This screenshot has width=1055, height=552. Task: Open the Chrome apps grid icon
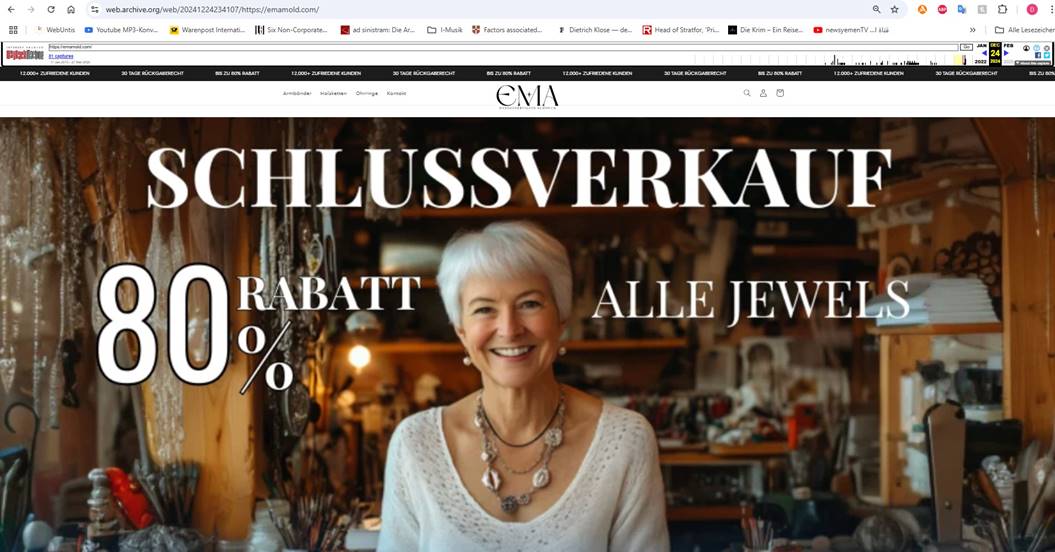(x=13, y=30)
